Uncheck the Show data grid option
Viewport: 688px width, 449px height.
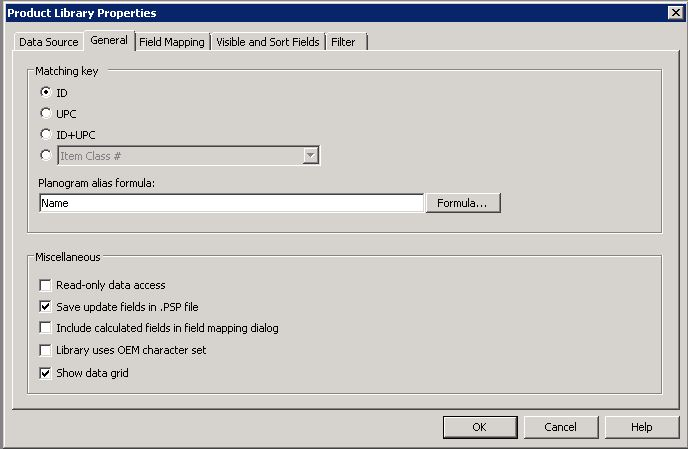click(45, 373)
